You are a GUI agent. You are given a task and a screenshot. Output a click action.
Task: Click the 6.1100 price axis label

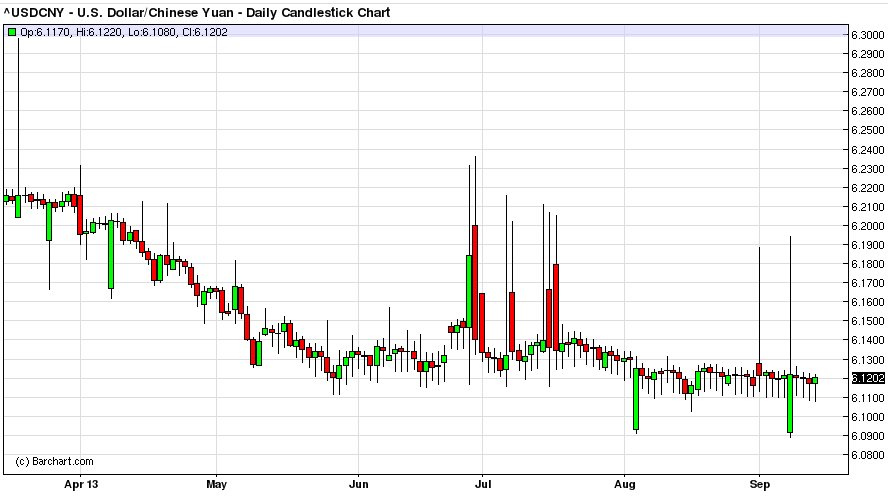868,399
